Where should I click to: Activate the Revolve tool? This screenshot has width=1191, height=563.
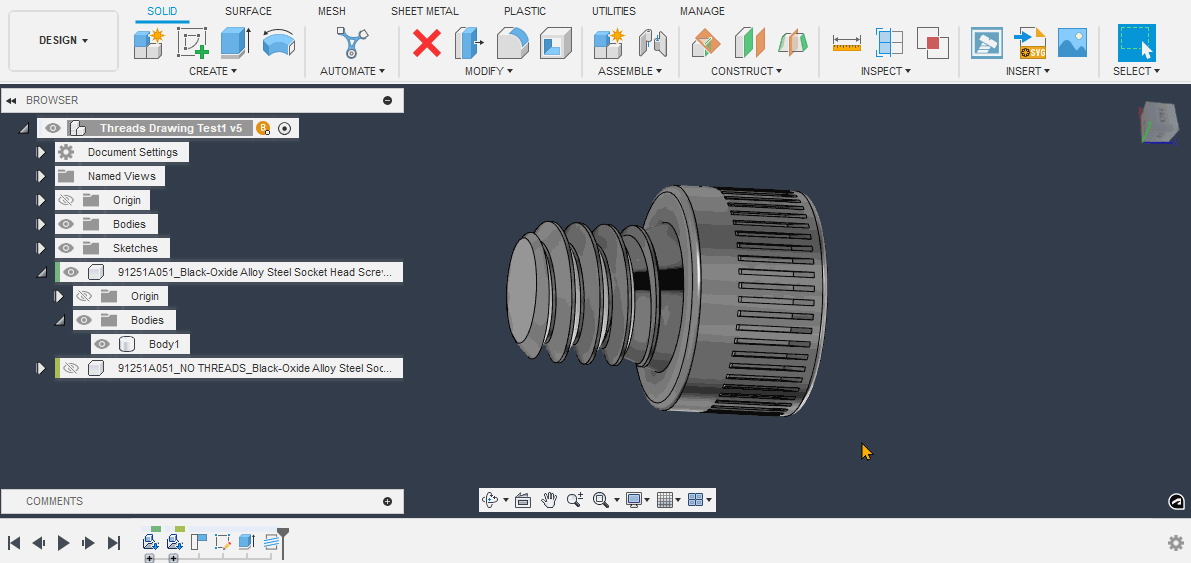279,43
